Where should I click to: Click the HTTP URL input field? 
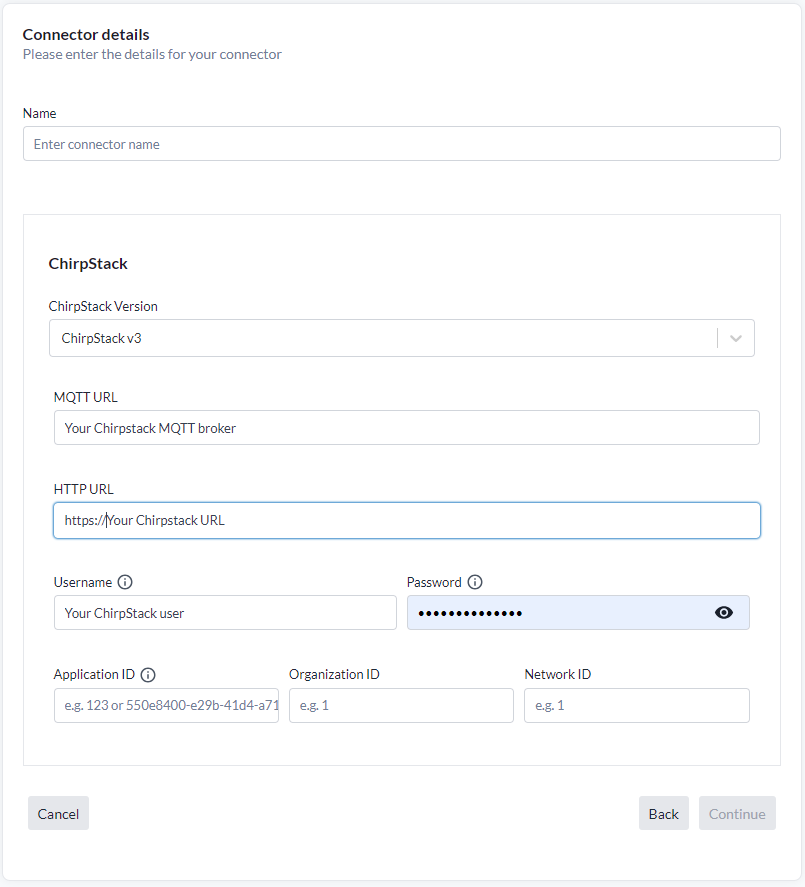pos(407,520)
